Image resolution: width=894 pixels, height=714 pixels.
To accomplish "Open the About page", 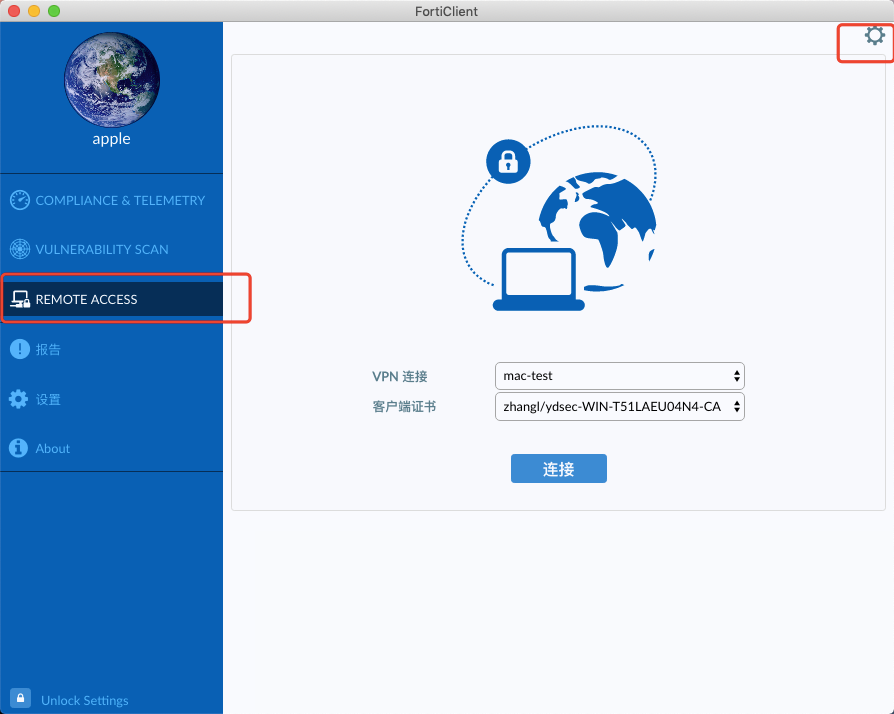I will (112, 448).
